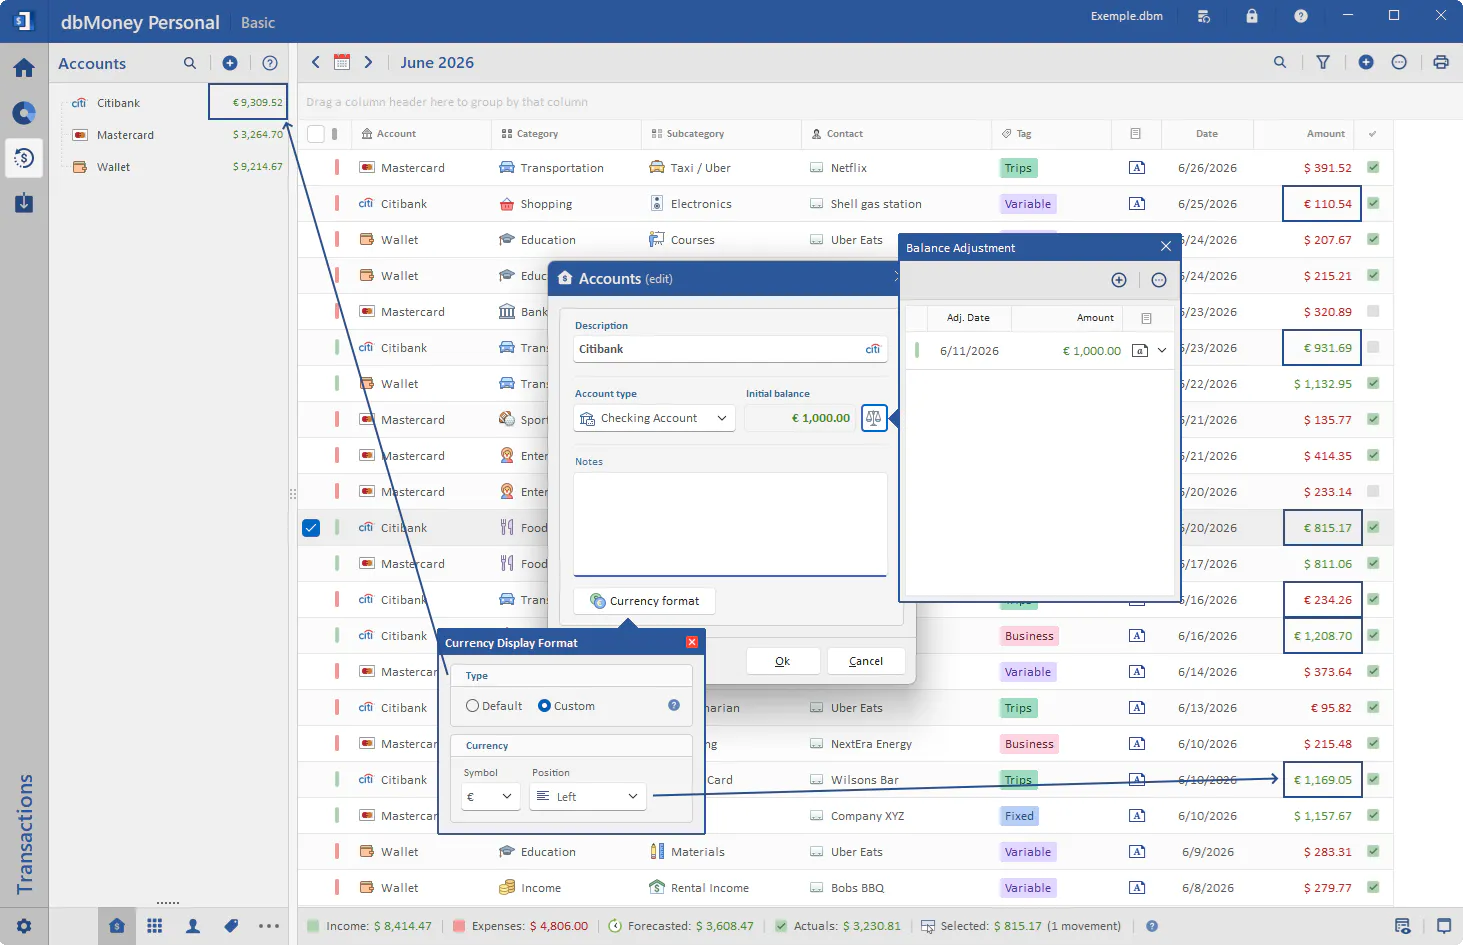This screenshot has height=945, width=1463.
Task: Open balance adjustment scale button
Action: (x=874, y=418)
